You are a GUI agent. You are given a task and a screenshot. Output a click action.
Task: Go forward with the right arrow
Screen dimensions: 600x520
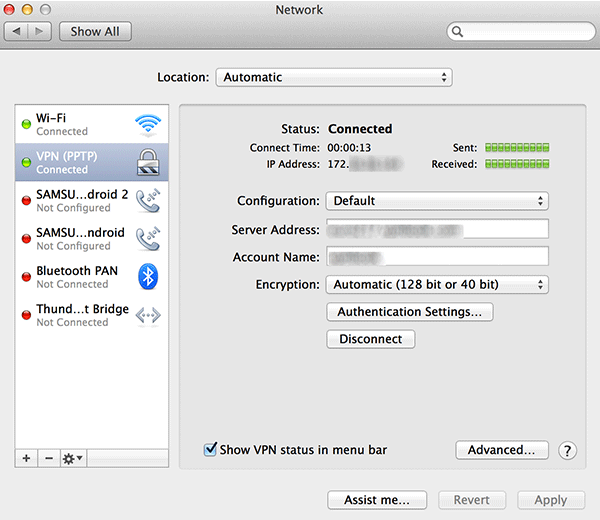[x=39, y=31]
